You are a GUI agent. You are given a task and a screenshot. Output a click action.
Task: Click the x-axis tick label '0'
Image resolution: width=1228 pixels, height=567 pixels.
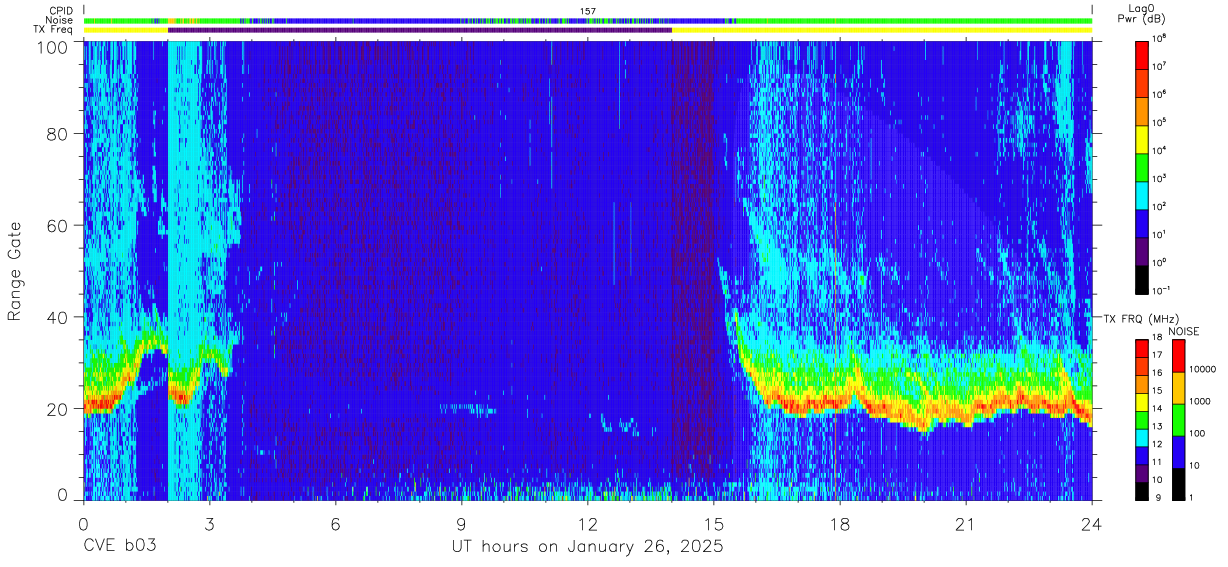(x=83, y=524)
